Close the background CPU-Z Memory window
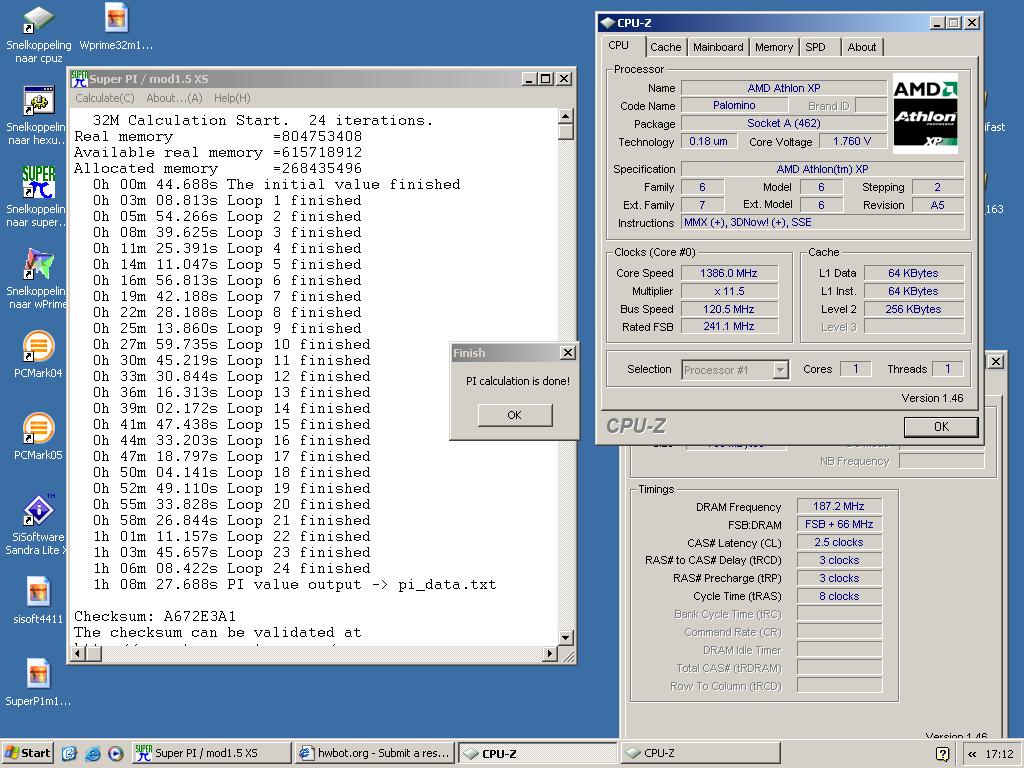1024x768 pixels. (995, 361)
